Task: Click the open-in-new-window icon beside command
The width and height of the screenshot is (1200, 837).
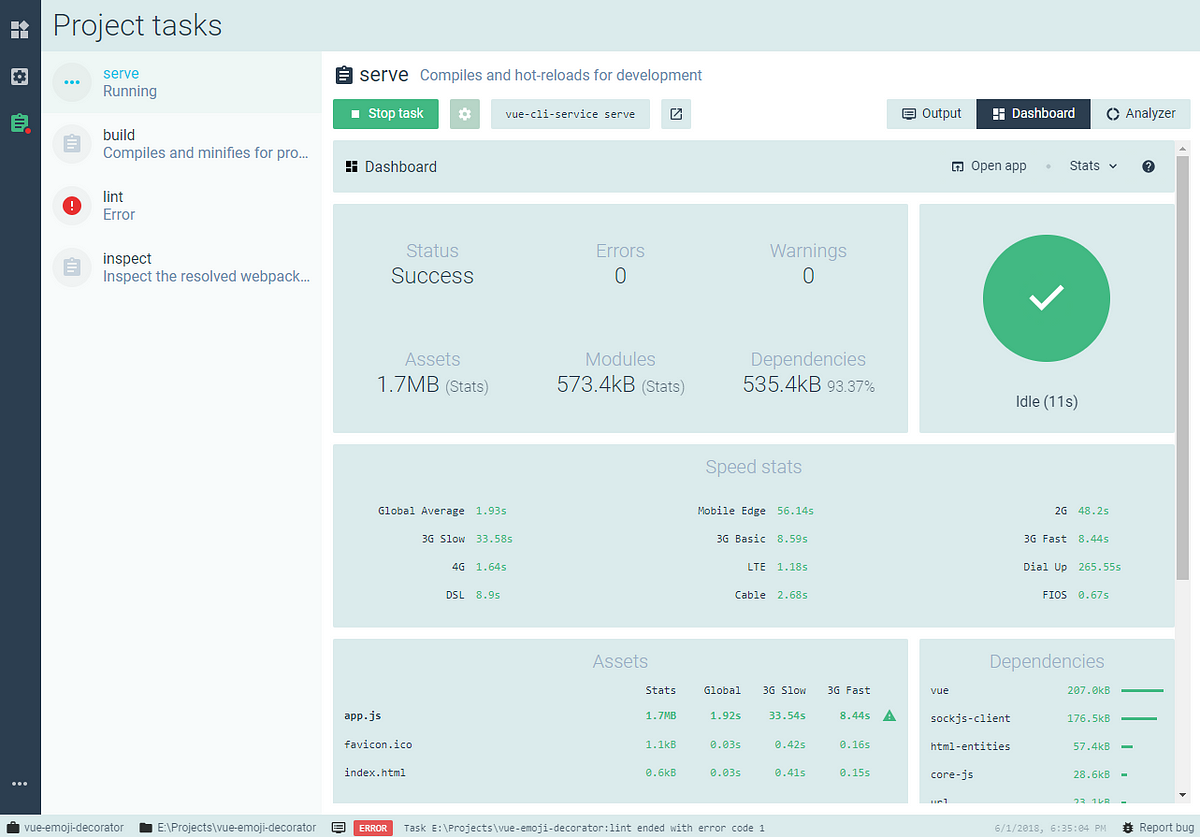Action: tap(676, 114)
